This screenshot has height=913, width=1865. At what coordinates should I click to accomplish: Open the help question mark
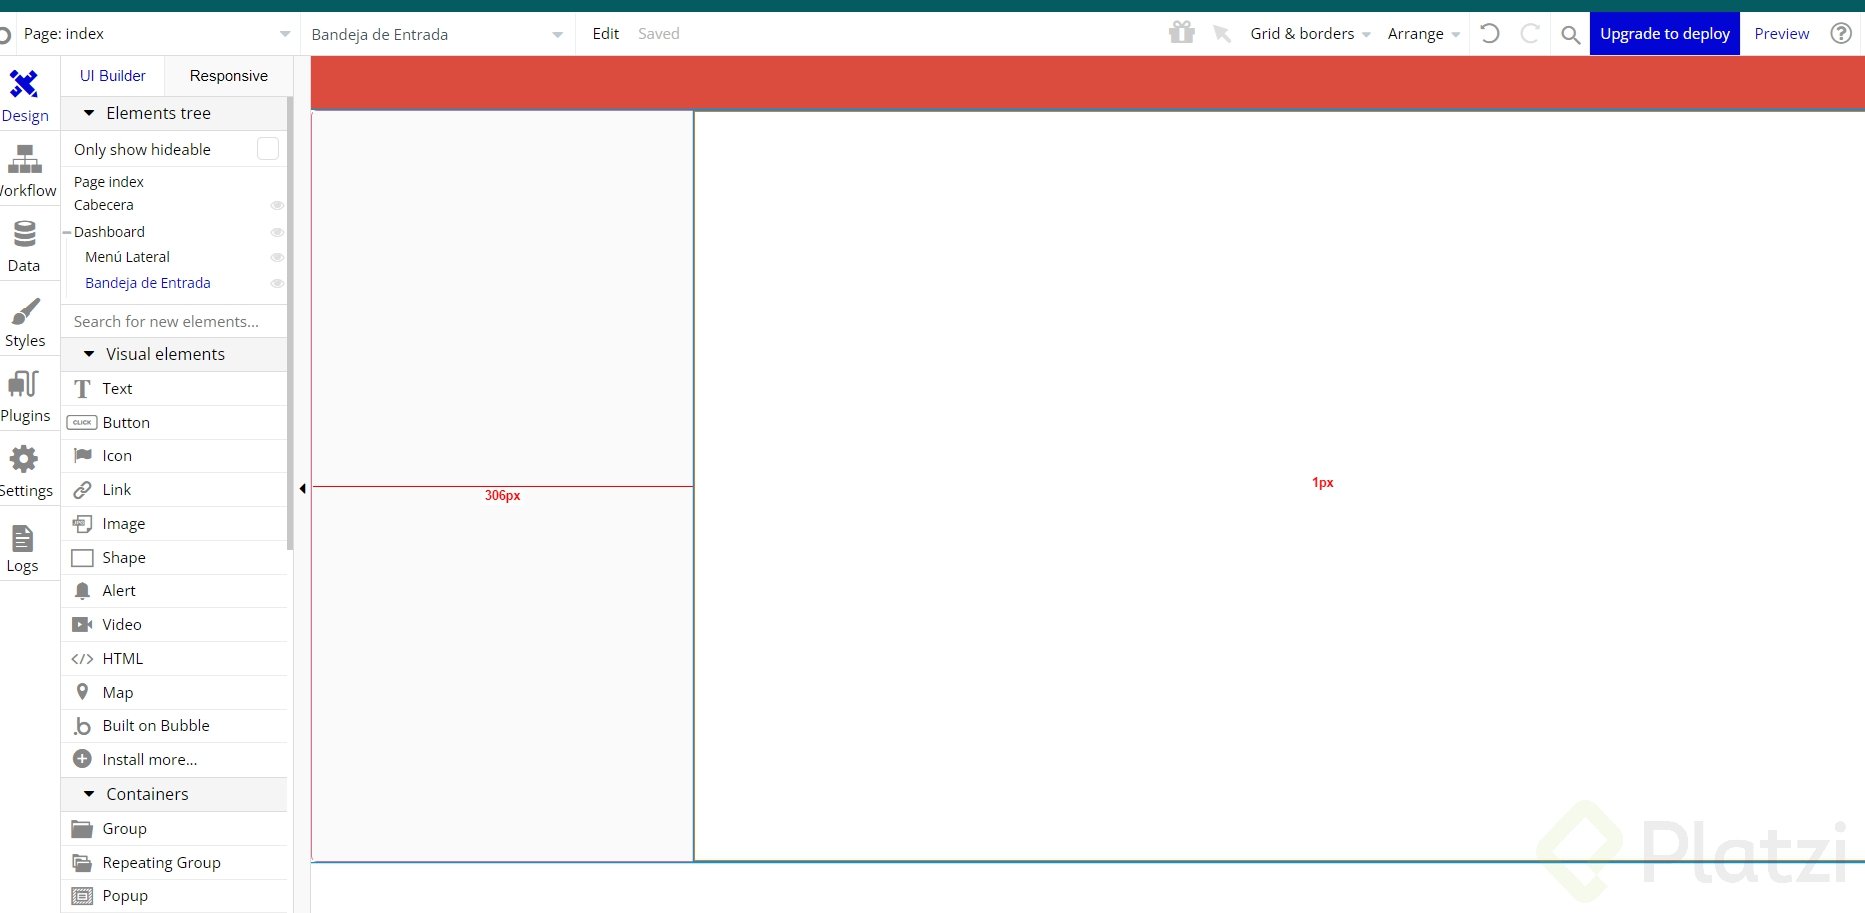(1841, 33)
